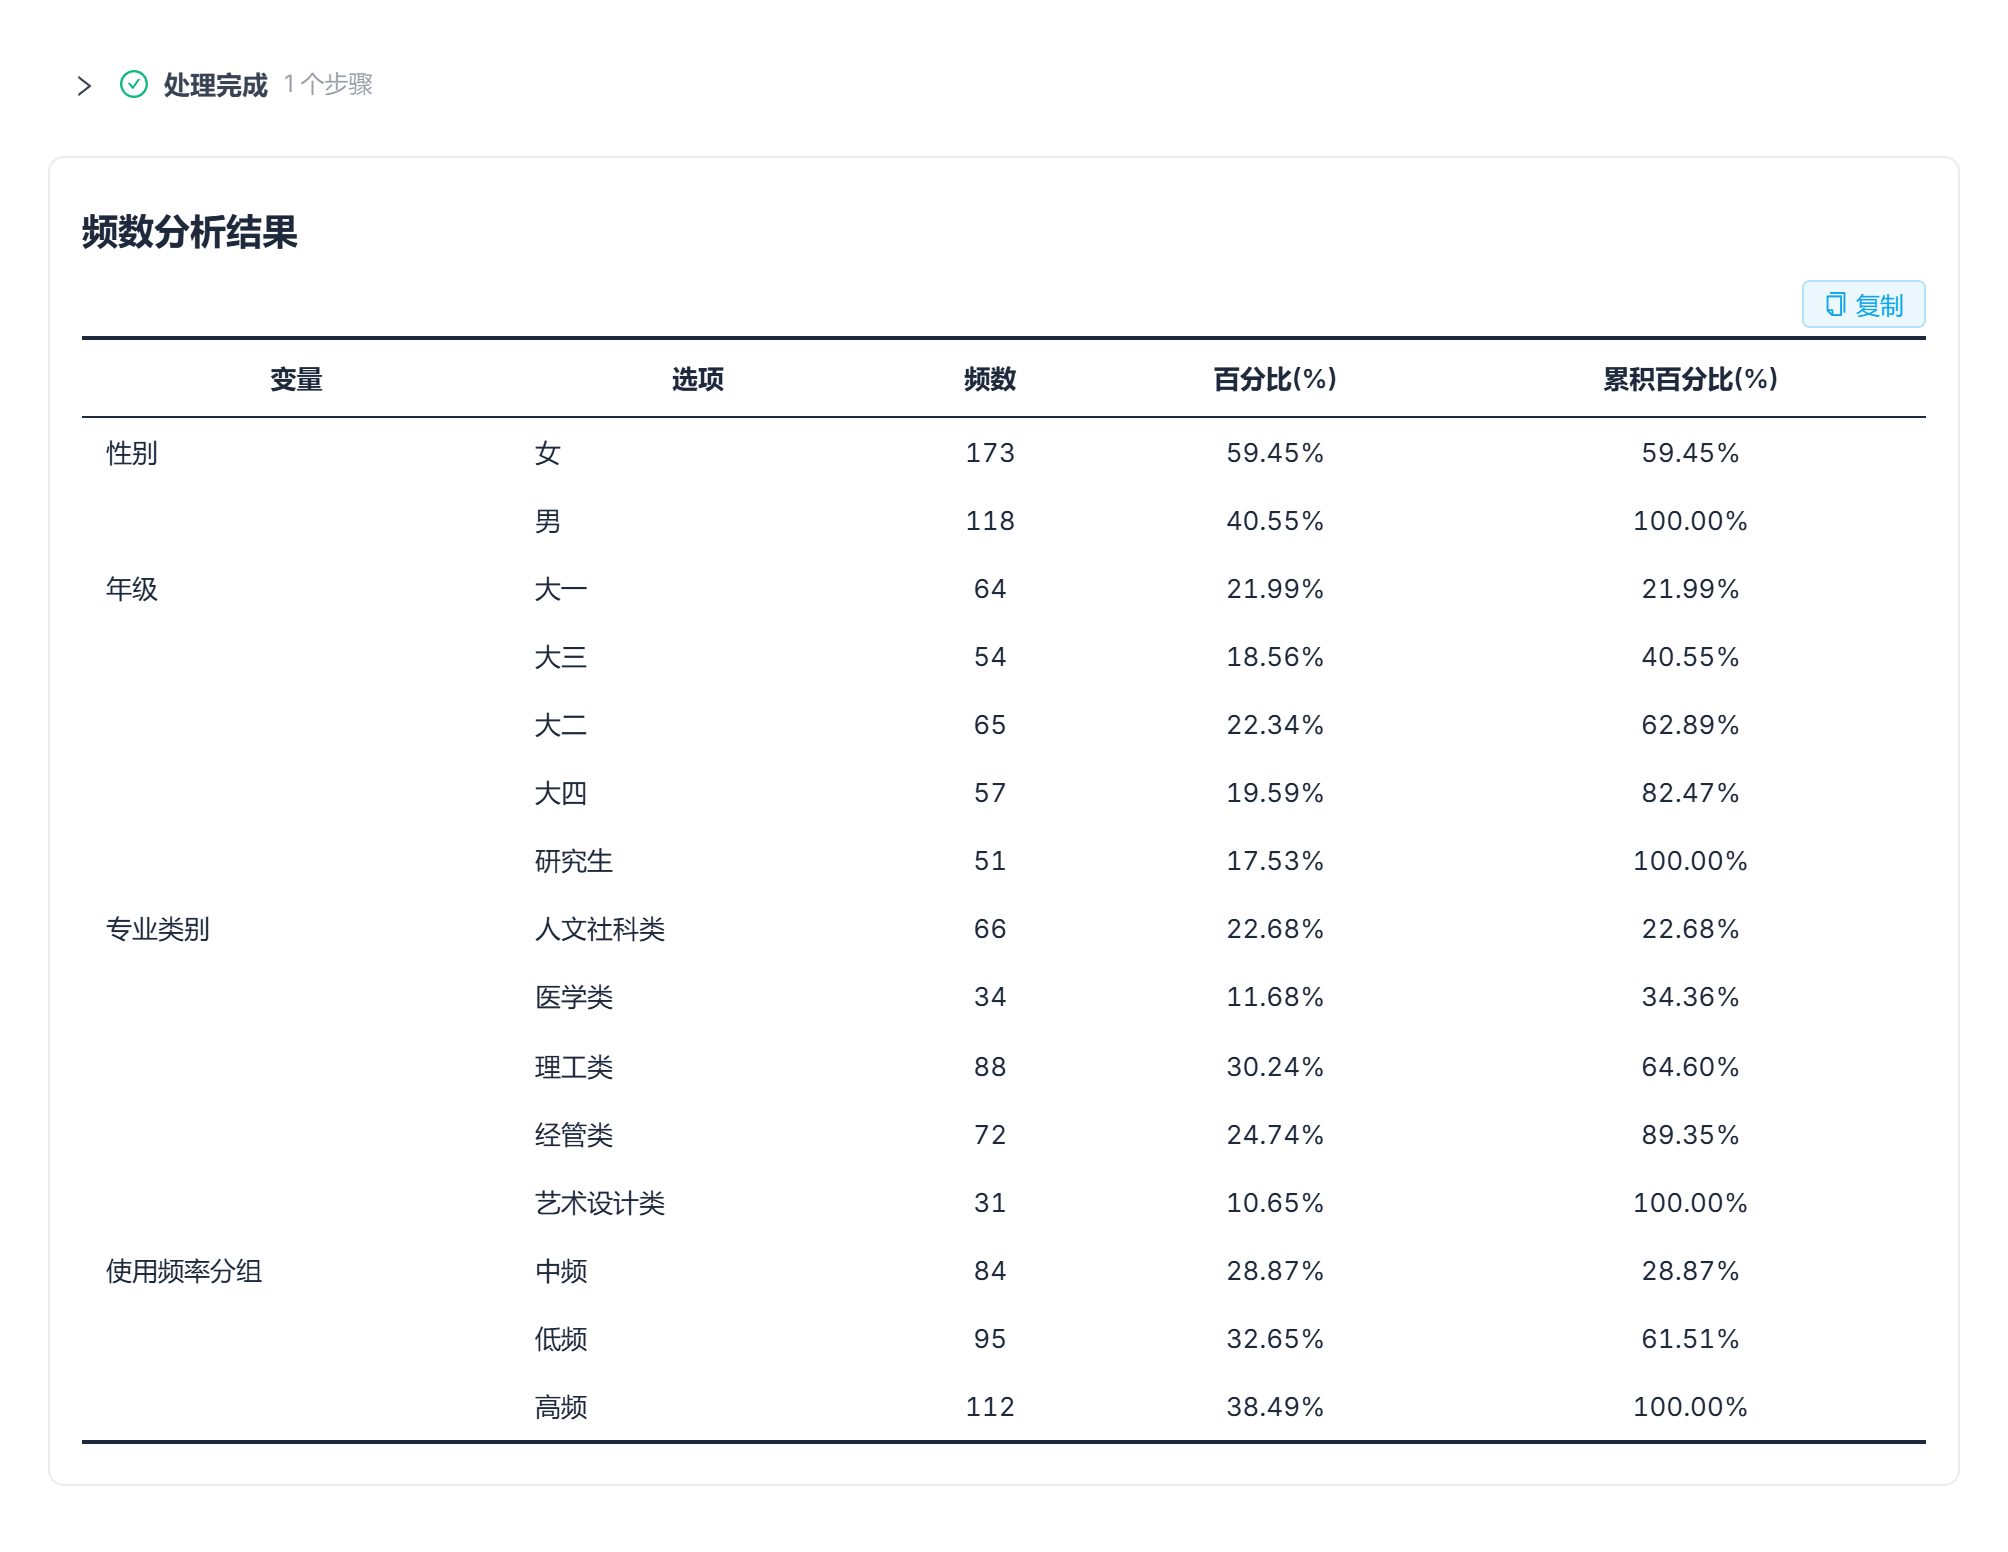
Task: Open the 1个步骤 step details text
Action: coord(328,84)
